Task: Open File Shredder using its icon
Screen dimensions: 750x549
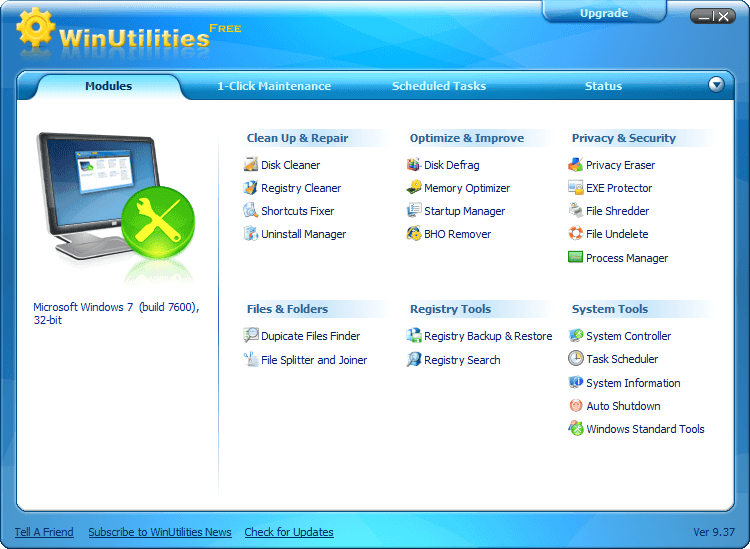Action: (x=576, y=211)
